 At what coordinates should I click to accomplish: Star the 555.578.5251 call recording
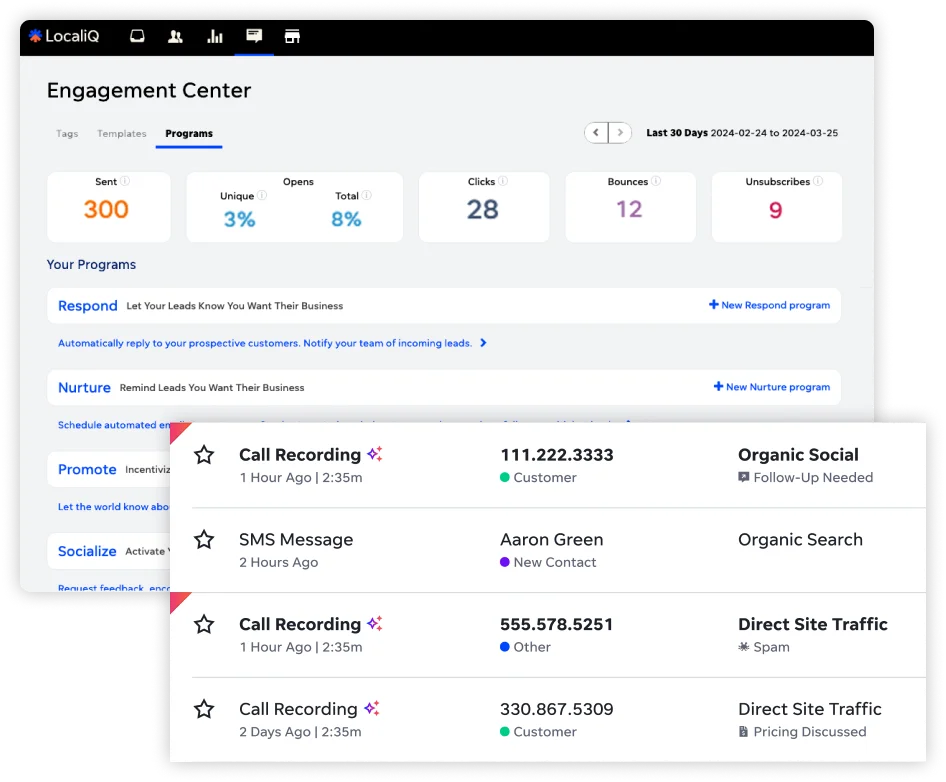coord(205,624)
